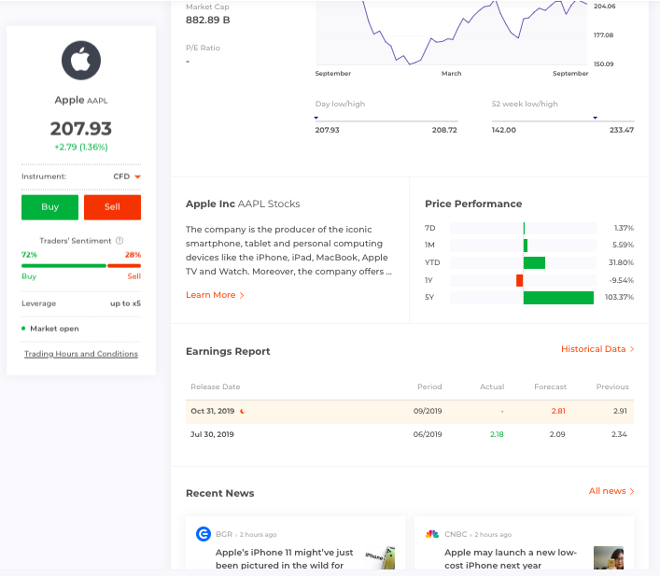Click the 208.72 day high value

tap(444, 130)
